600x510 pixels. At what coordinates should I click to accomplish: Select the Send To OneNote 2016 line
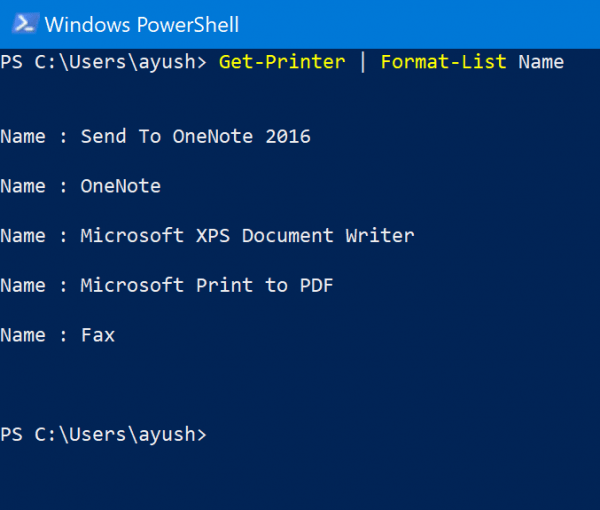[155, 137]
